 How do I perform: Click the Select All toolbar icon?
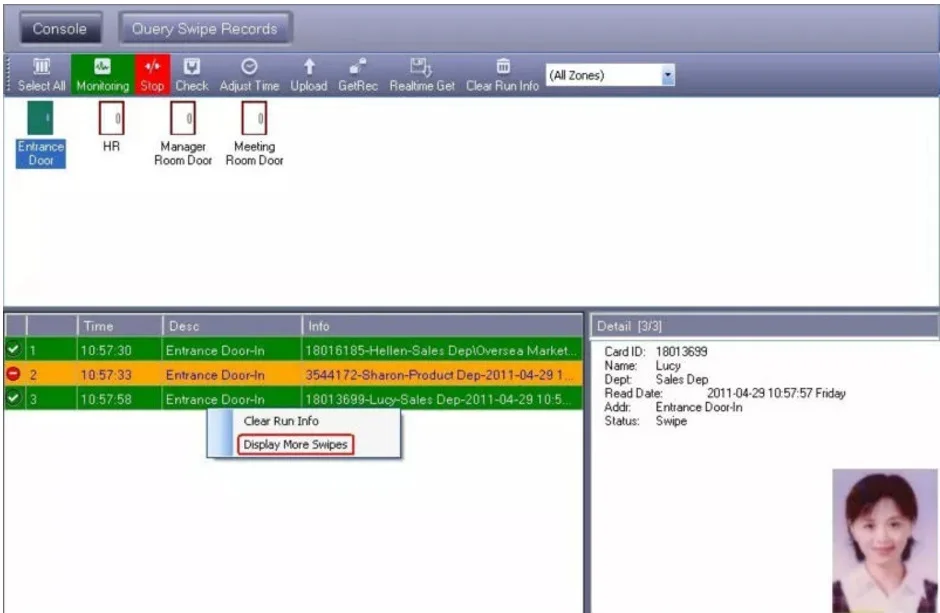[x=41, y=75]
